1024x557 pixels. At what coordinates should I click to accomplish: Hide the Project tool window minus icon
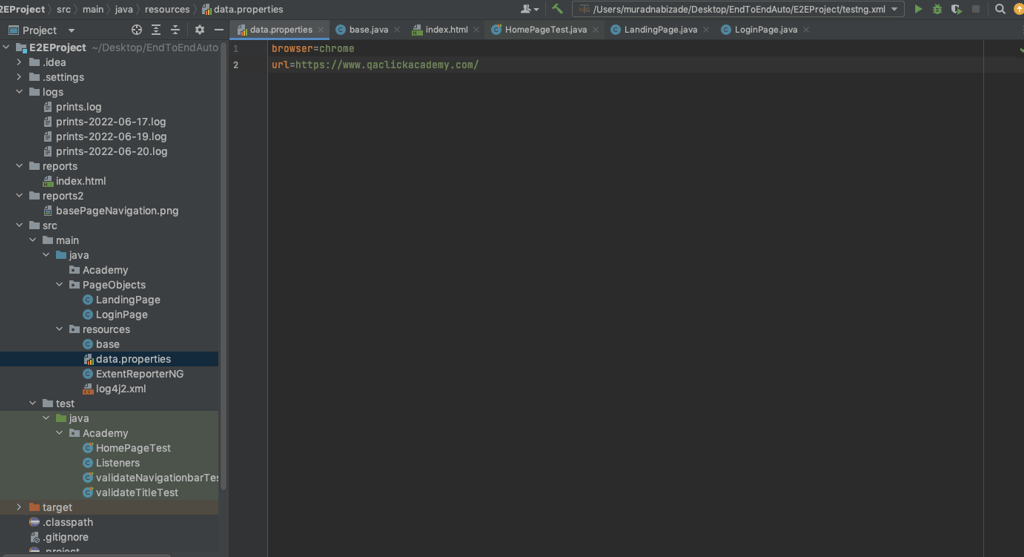(x=219, y=30)
